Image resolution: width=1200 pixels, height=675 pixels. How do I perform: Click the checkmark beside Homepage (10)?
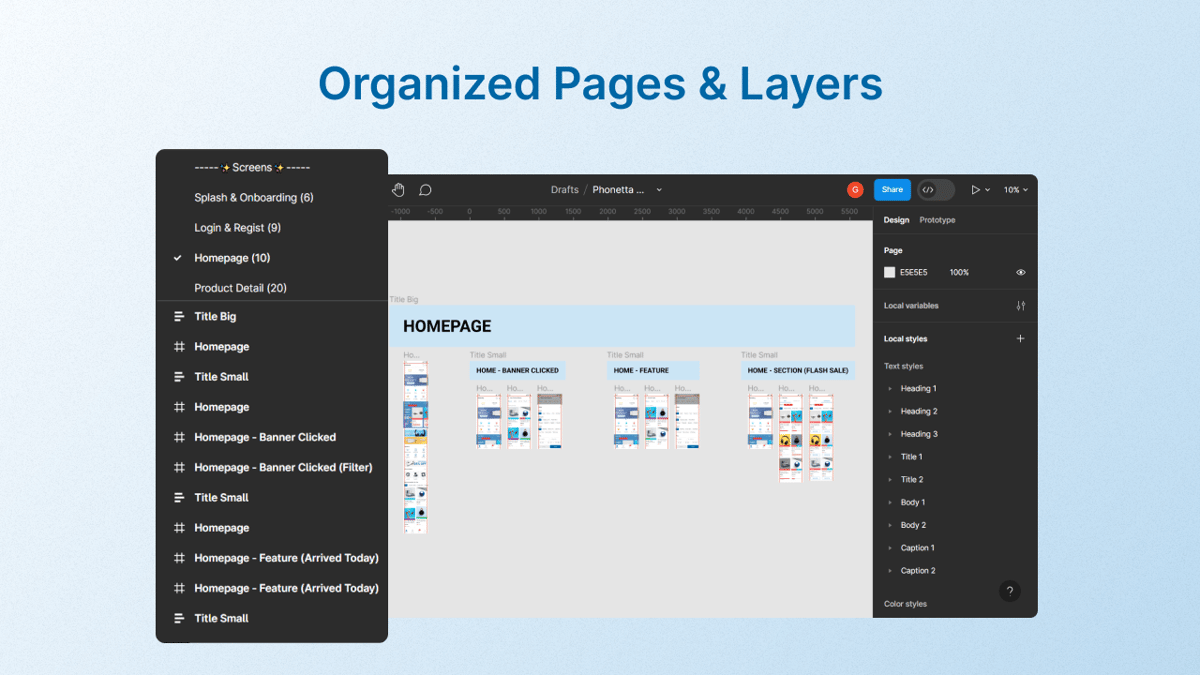coord(176,257)
